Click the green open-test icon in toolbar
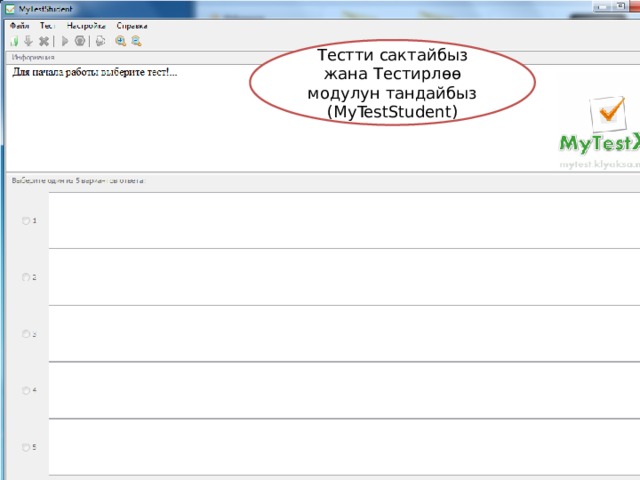The width and height of the screenshot is (640, 480). (x=14, y=41)
